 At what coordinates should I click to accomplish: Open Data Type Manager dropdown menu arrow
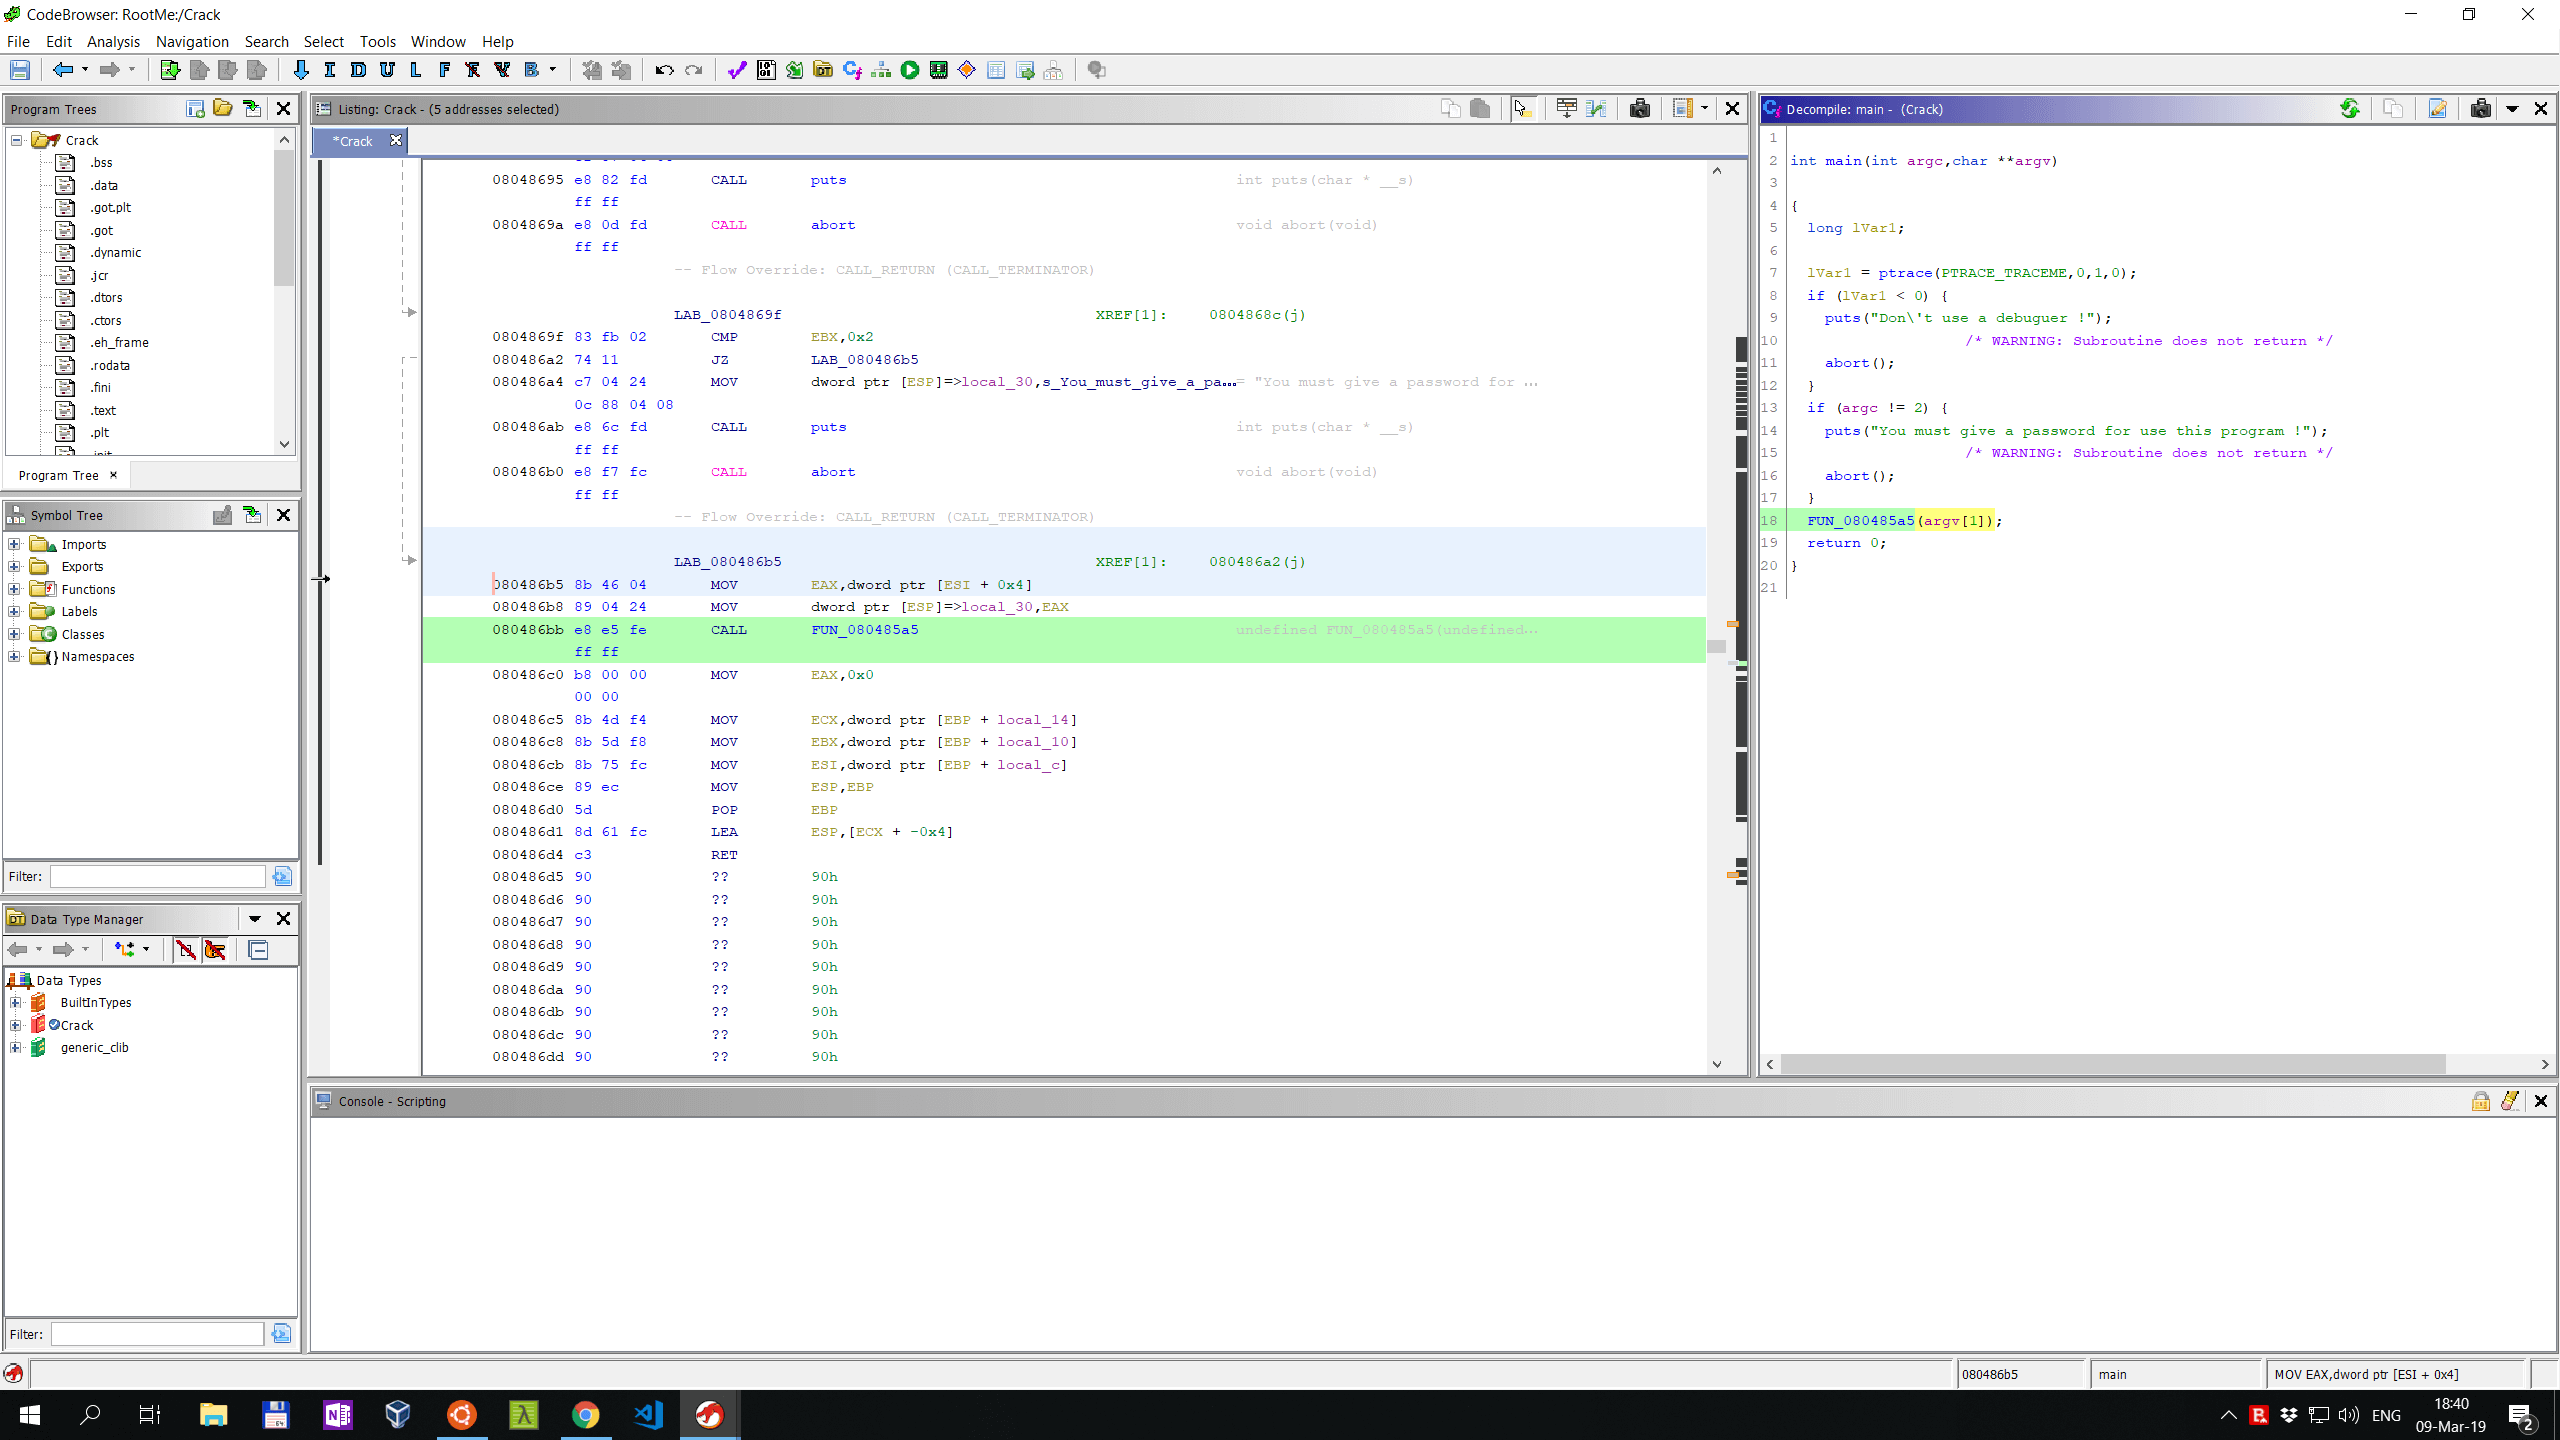(x=255, y=919)
